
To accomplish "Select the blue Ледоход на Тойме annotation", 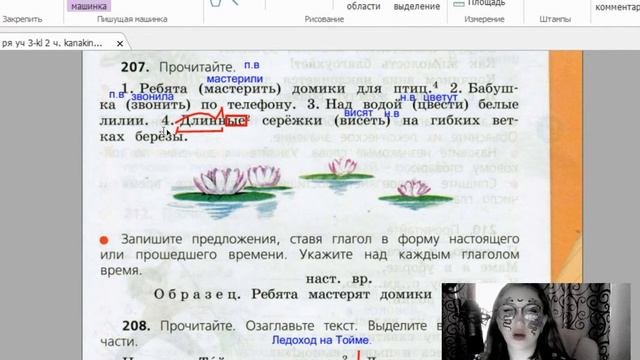I will [x=320, y=340].
